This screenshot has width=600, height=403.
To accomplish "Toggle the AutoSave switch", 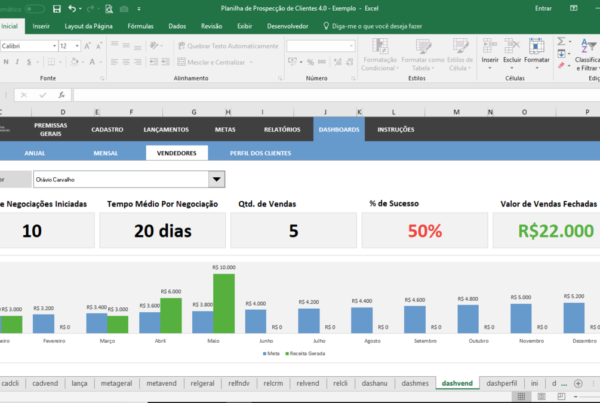I will (34, 8).
